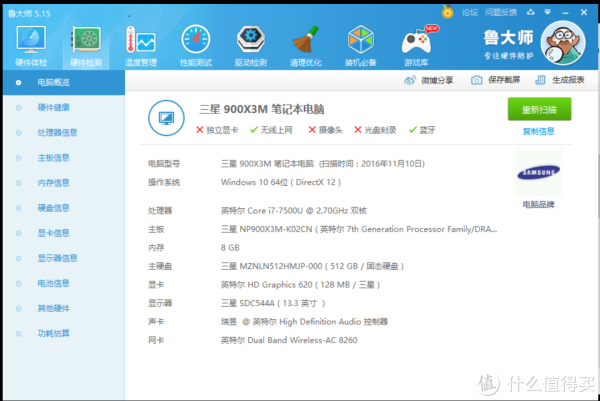Viewport: 600px width, 401px height.
Task: Click the NP900X3M-K02CN motherboard value
Action: tap(359, 229)
